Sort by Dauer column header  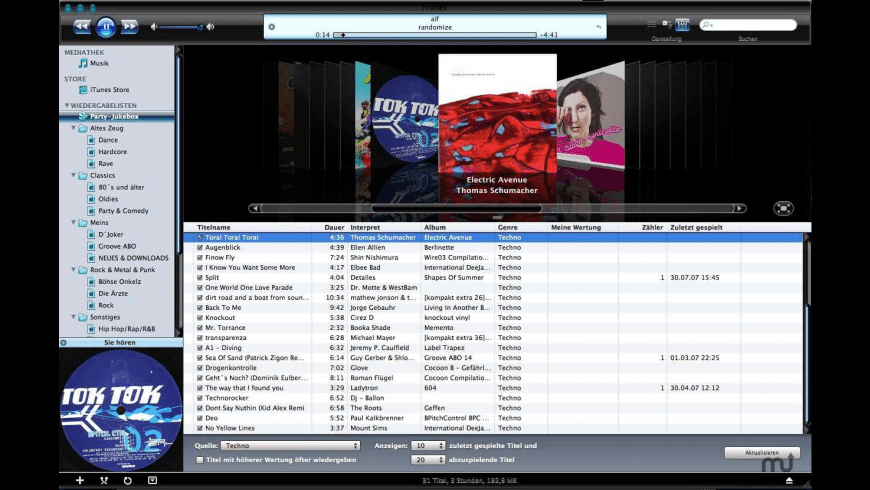334,228
